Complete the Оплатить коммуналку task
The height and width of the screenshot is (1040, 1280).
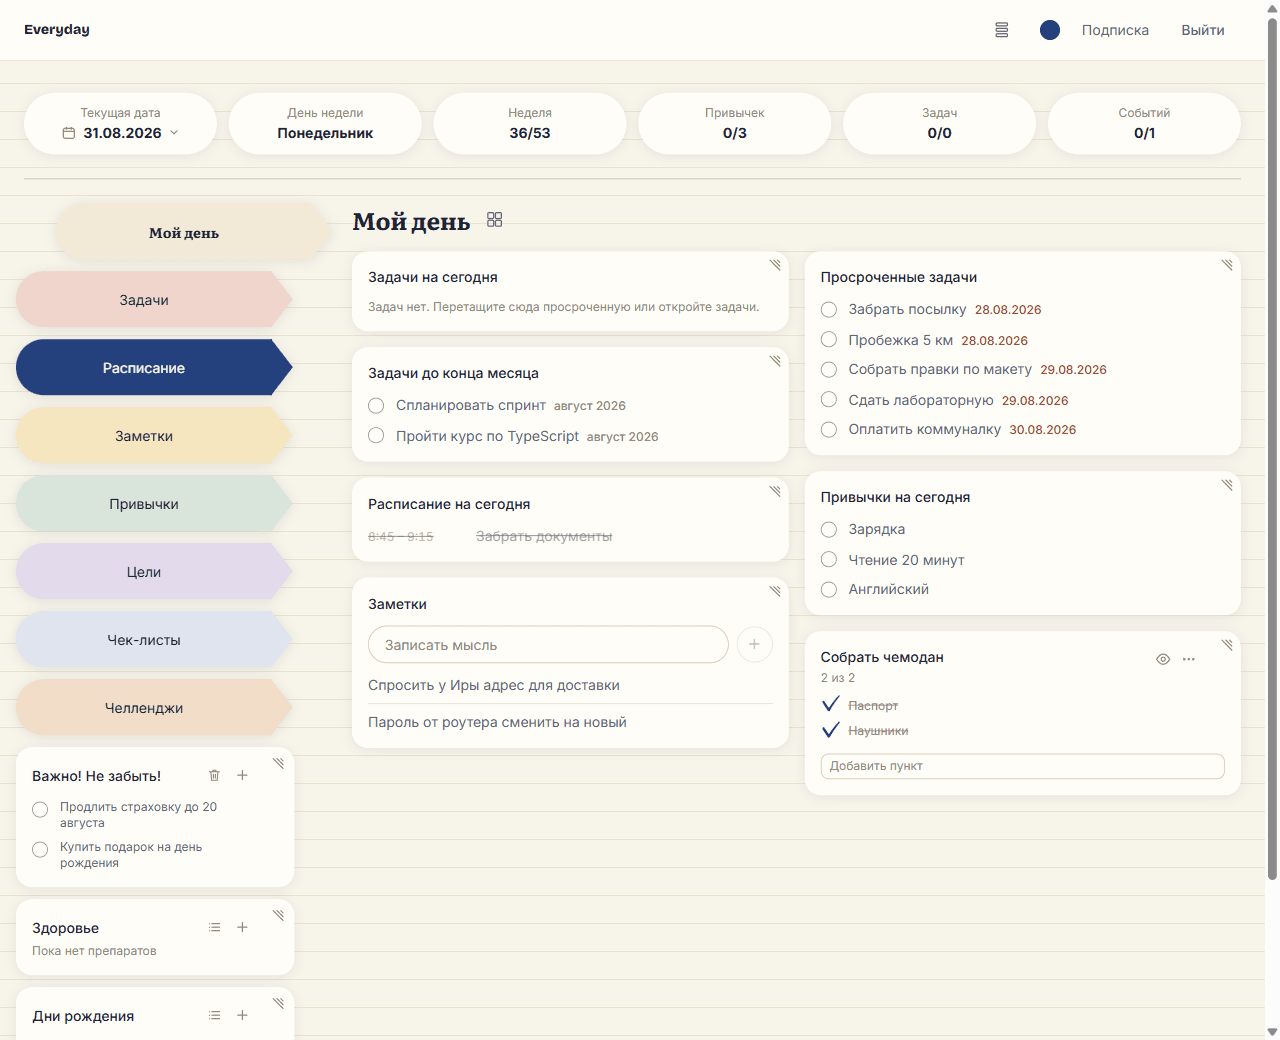(x=829, y=429)
